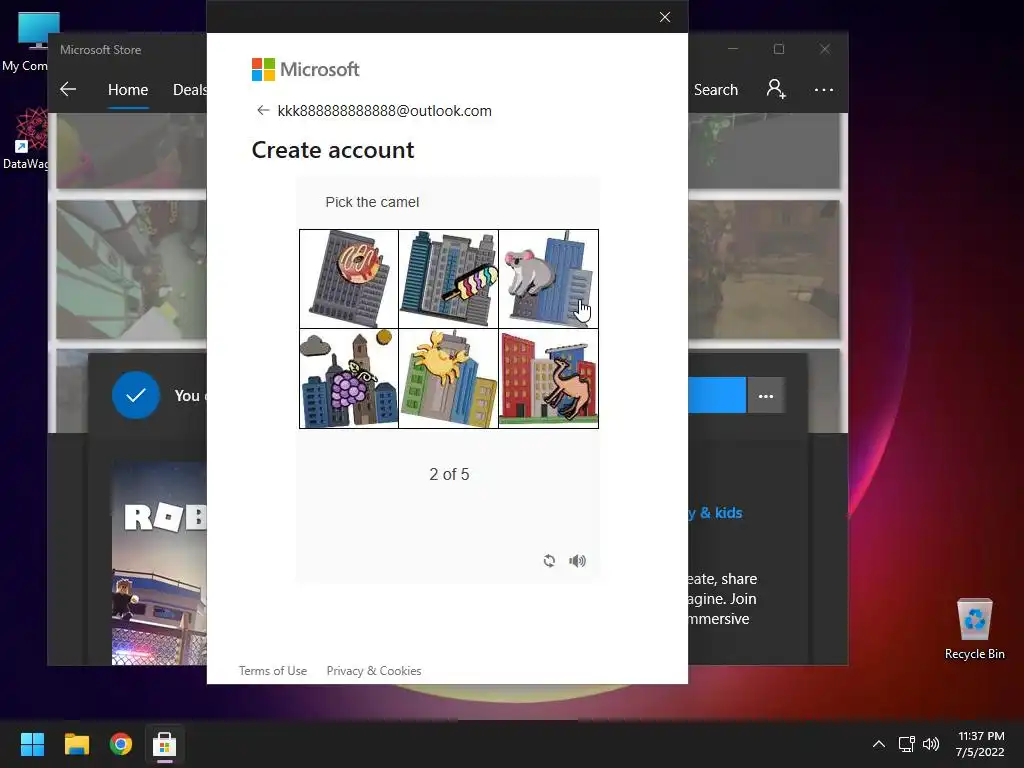The height and width of the screenshot is (768, 1024).
Task: Open the Privacy & Cookies link
Action: (x=374, y=671)
